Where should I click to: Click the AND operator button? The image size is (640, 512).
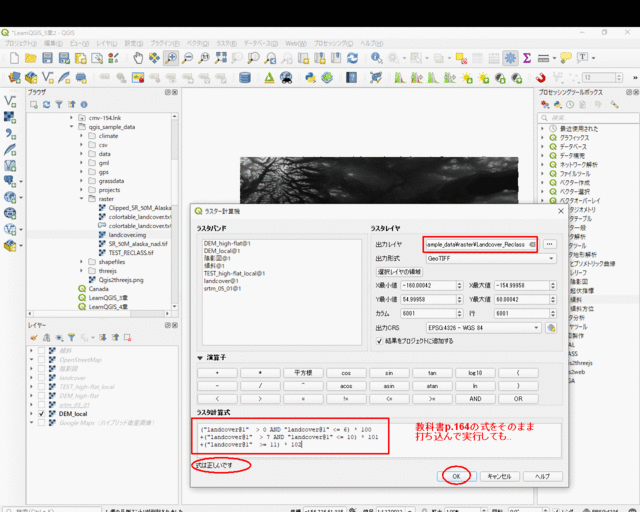(x=475, y=399)
